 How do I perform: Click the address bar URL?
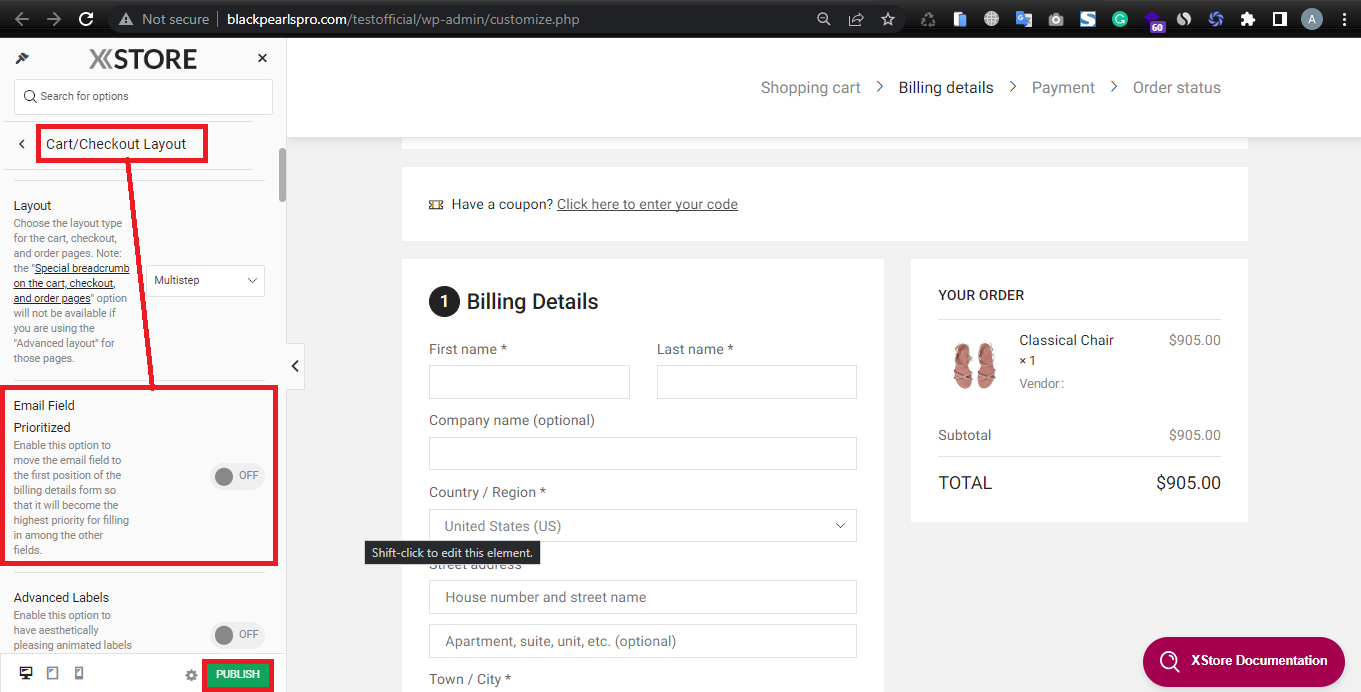pos(402,19)
